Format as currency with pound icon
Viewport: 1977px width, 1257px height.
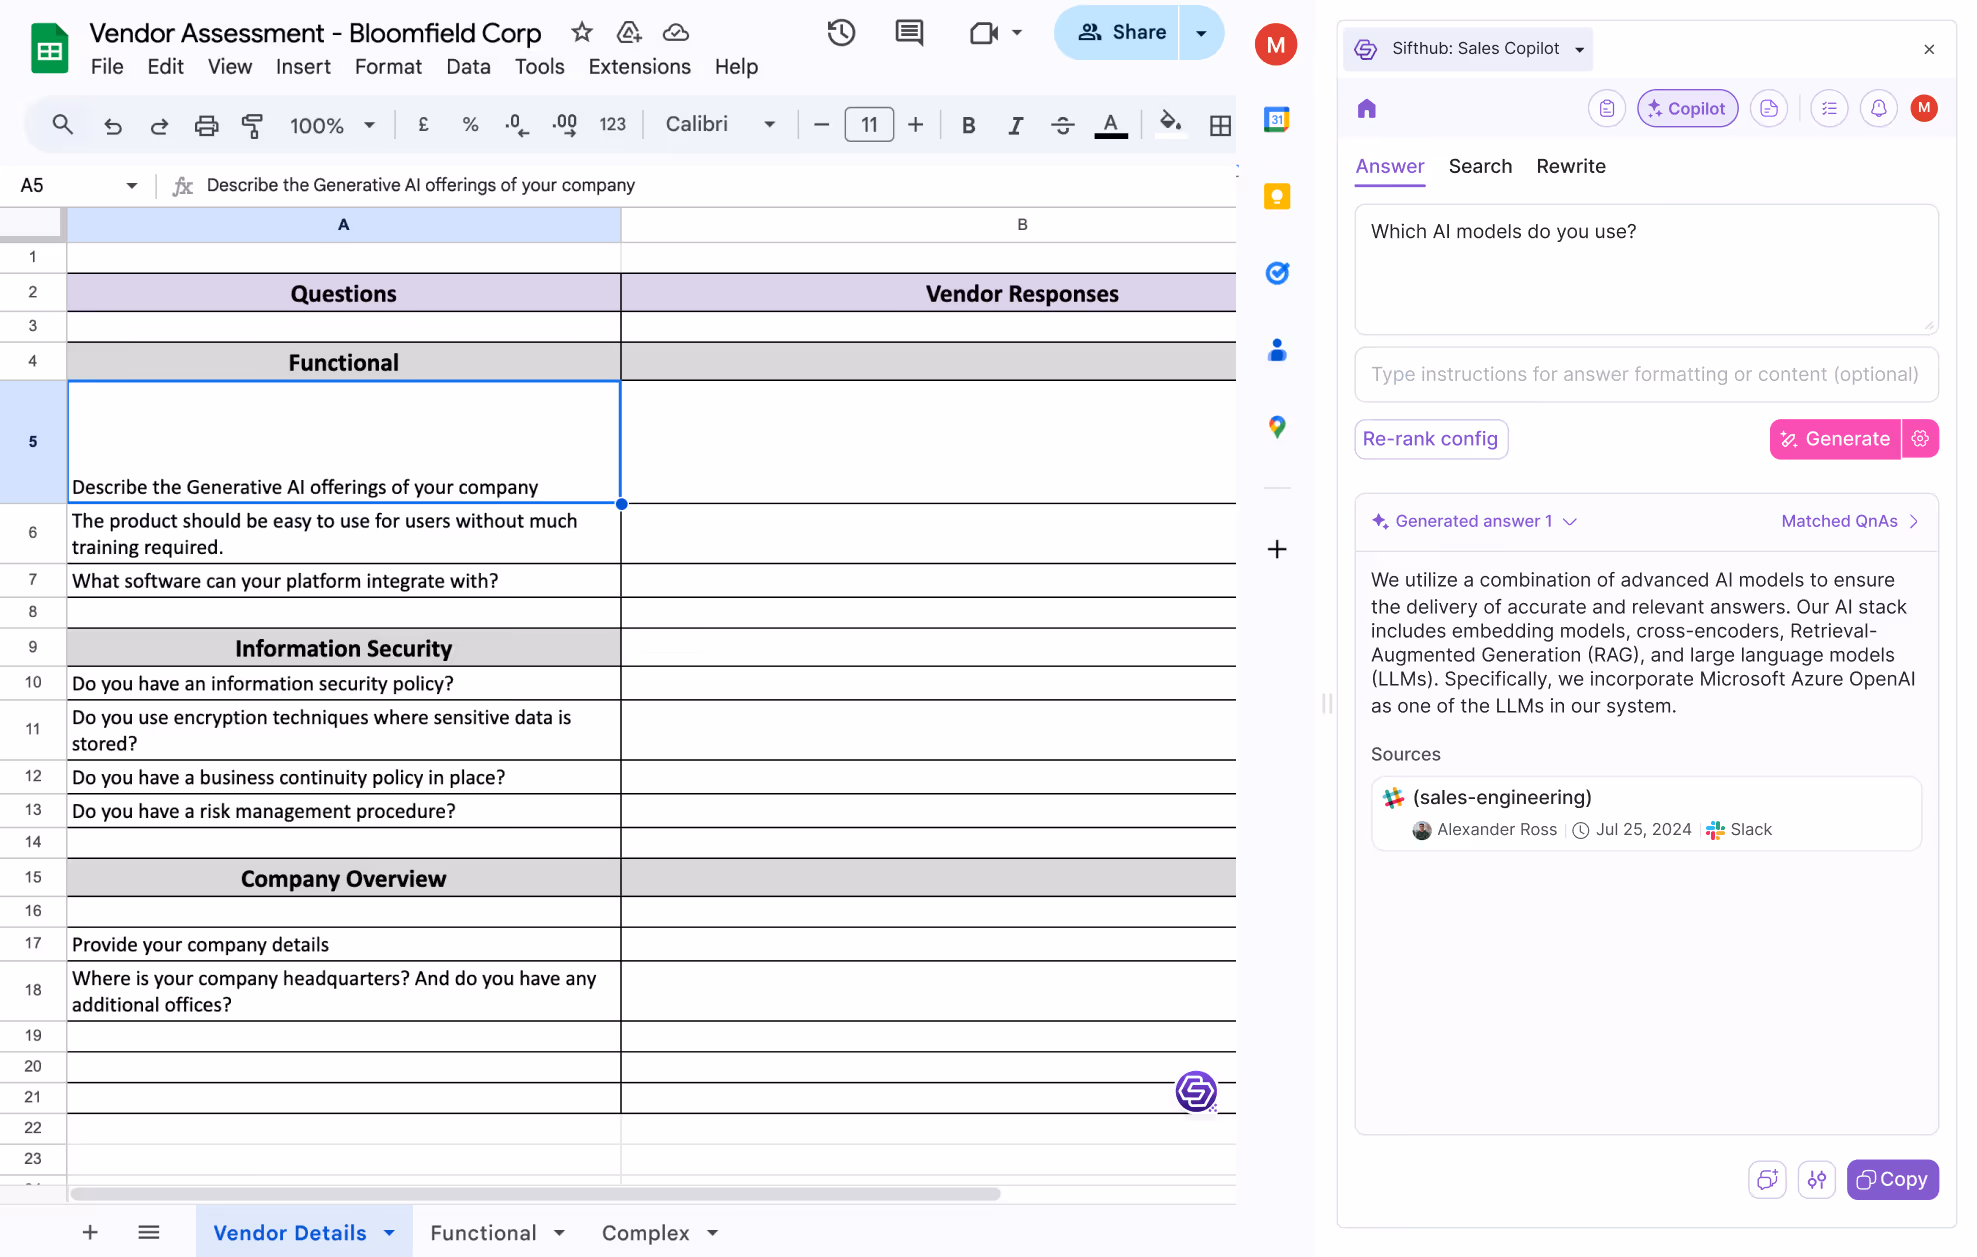tap(423, 125)
